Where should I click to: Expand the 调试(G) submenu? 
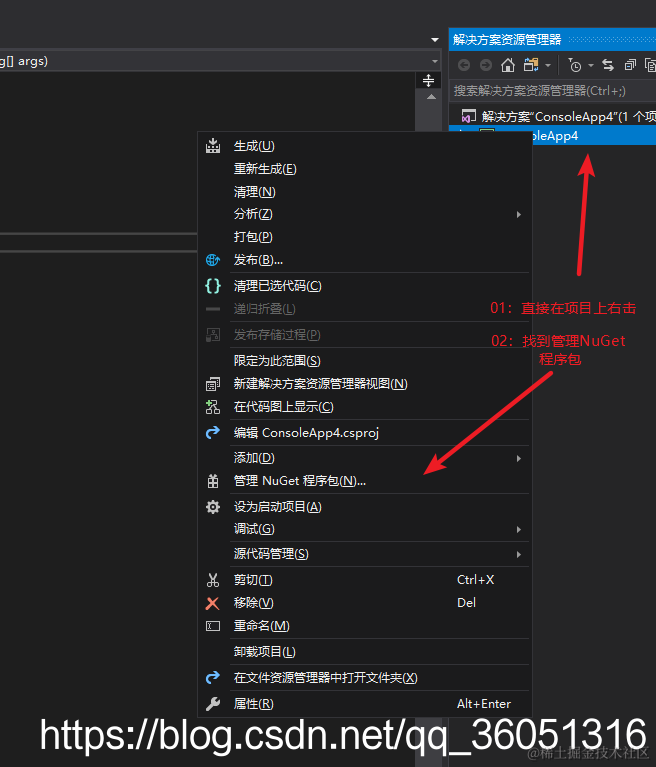(519, 529)
